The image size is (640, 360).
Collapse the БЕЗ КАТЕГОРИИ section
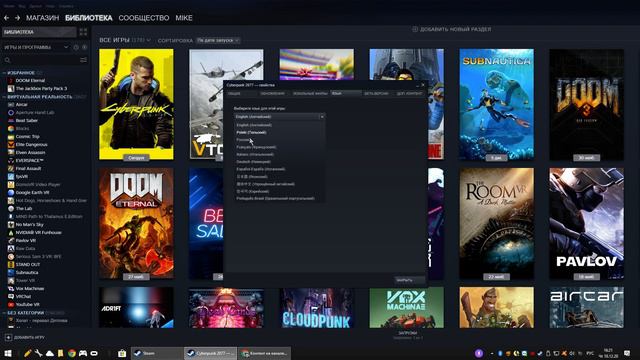4,313
